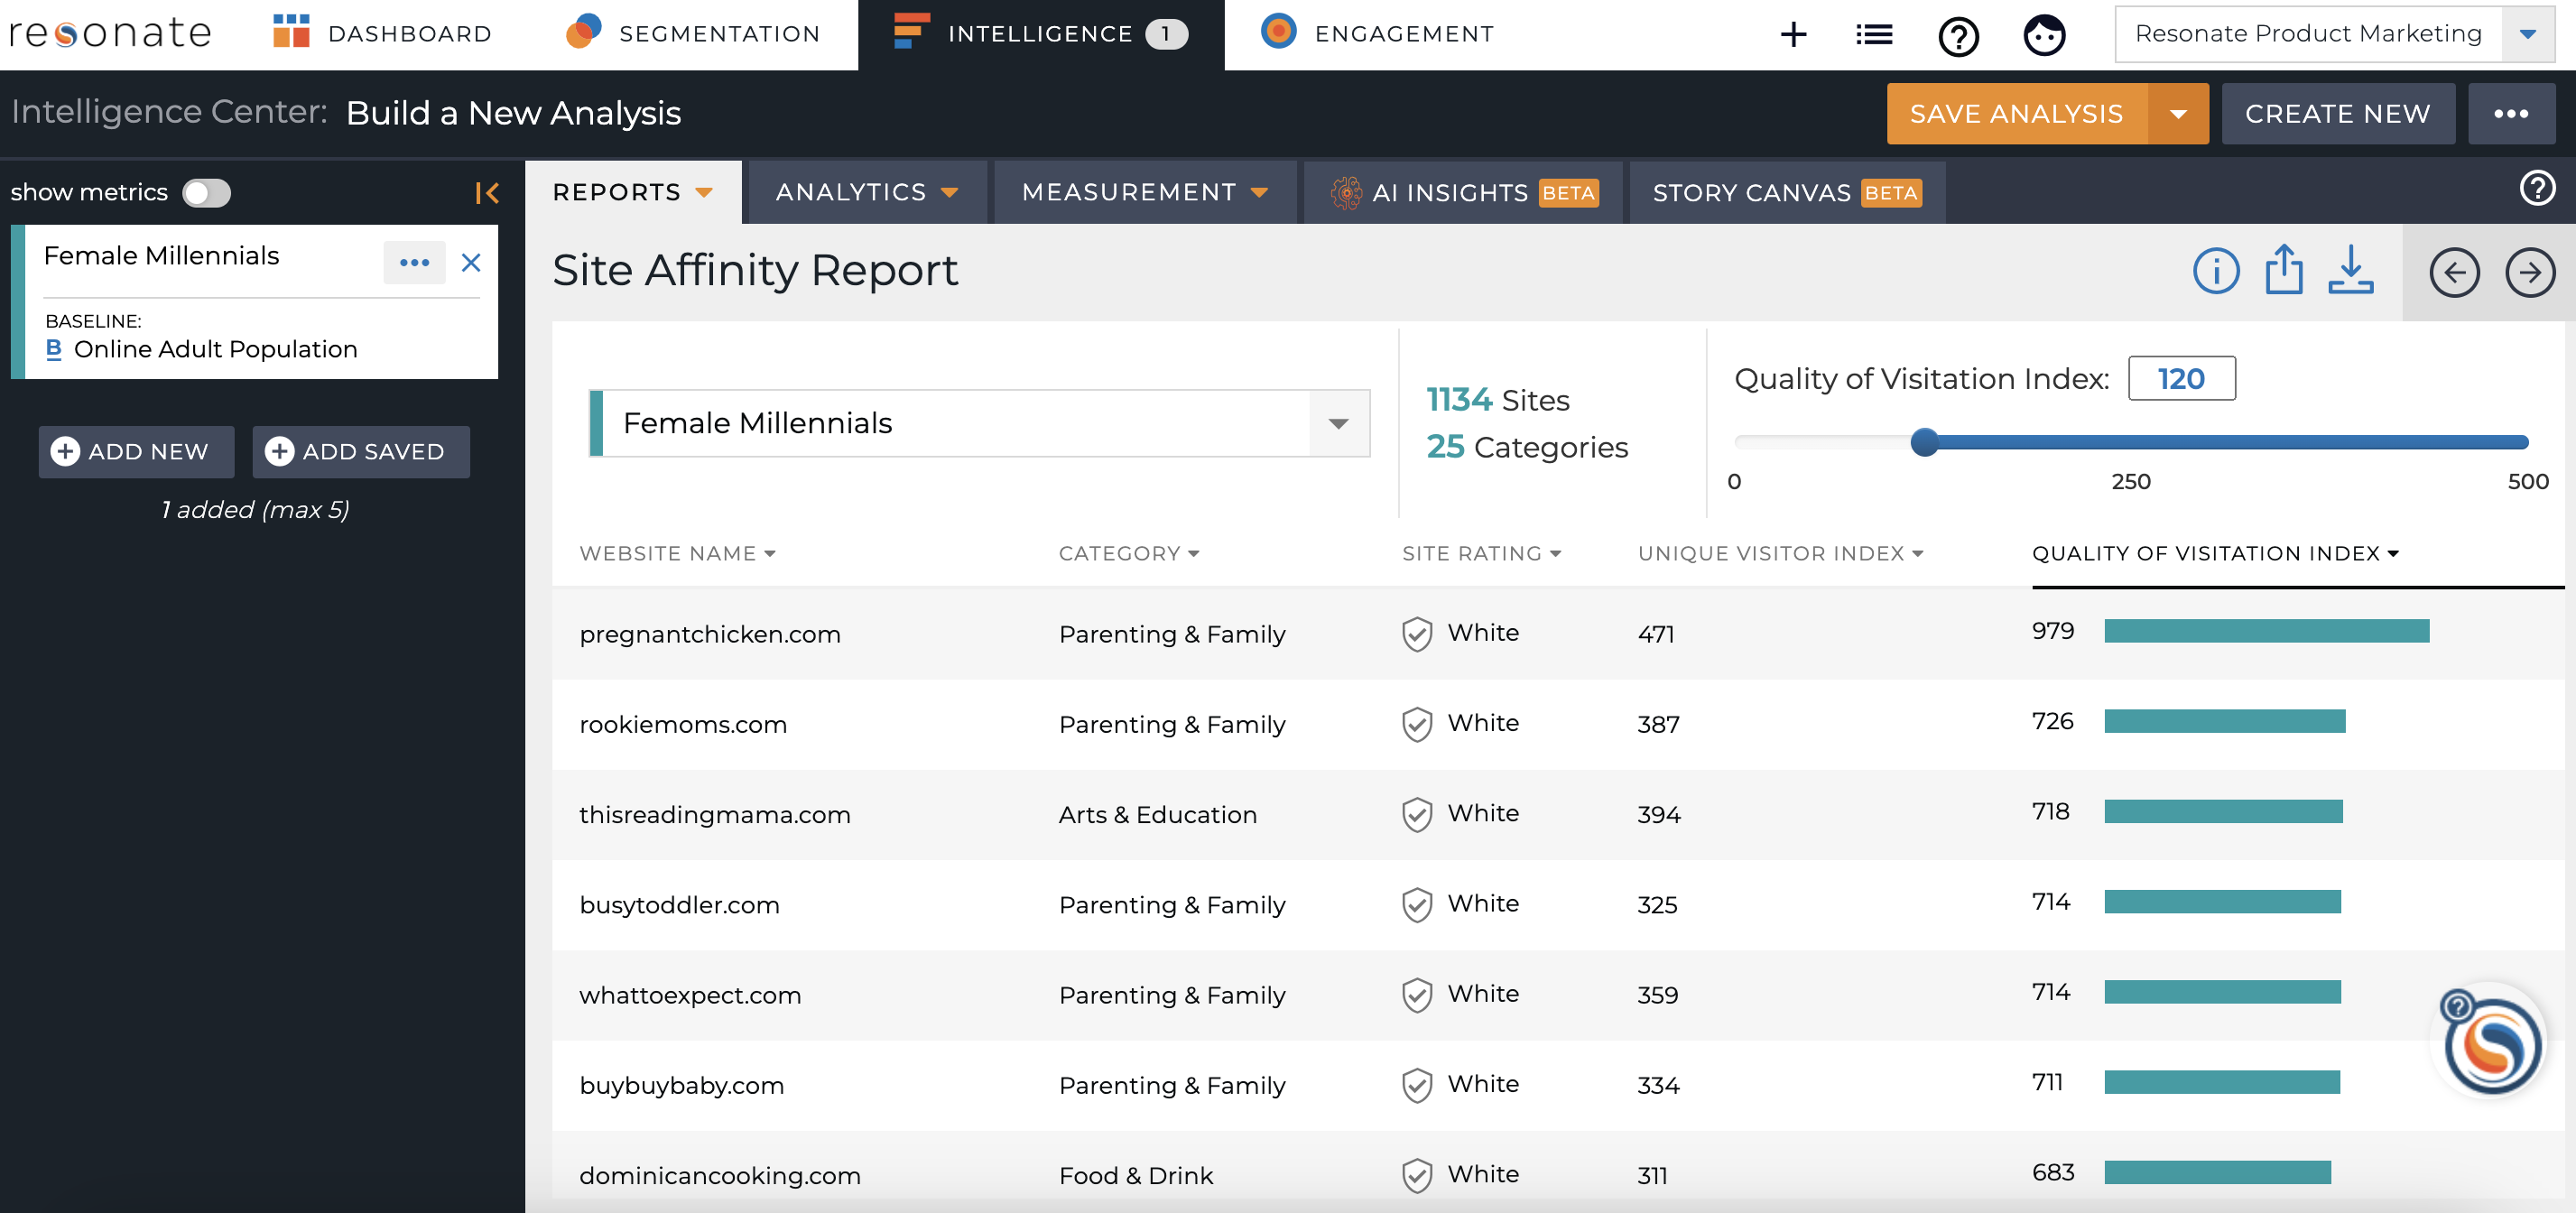The image size is (2576, 1213).
Task: Click the thisreadingmama.com rating shield
Action: pos(1417,814)
